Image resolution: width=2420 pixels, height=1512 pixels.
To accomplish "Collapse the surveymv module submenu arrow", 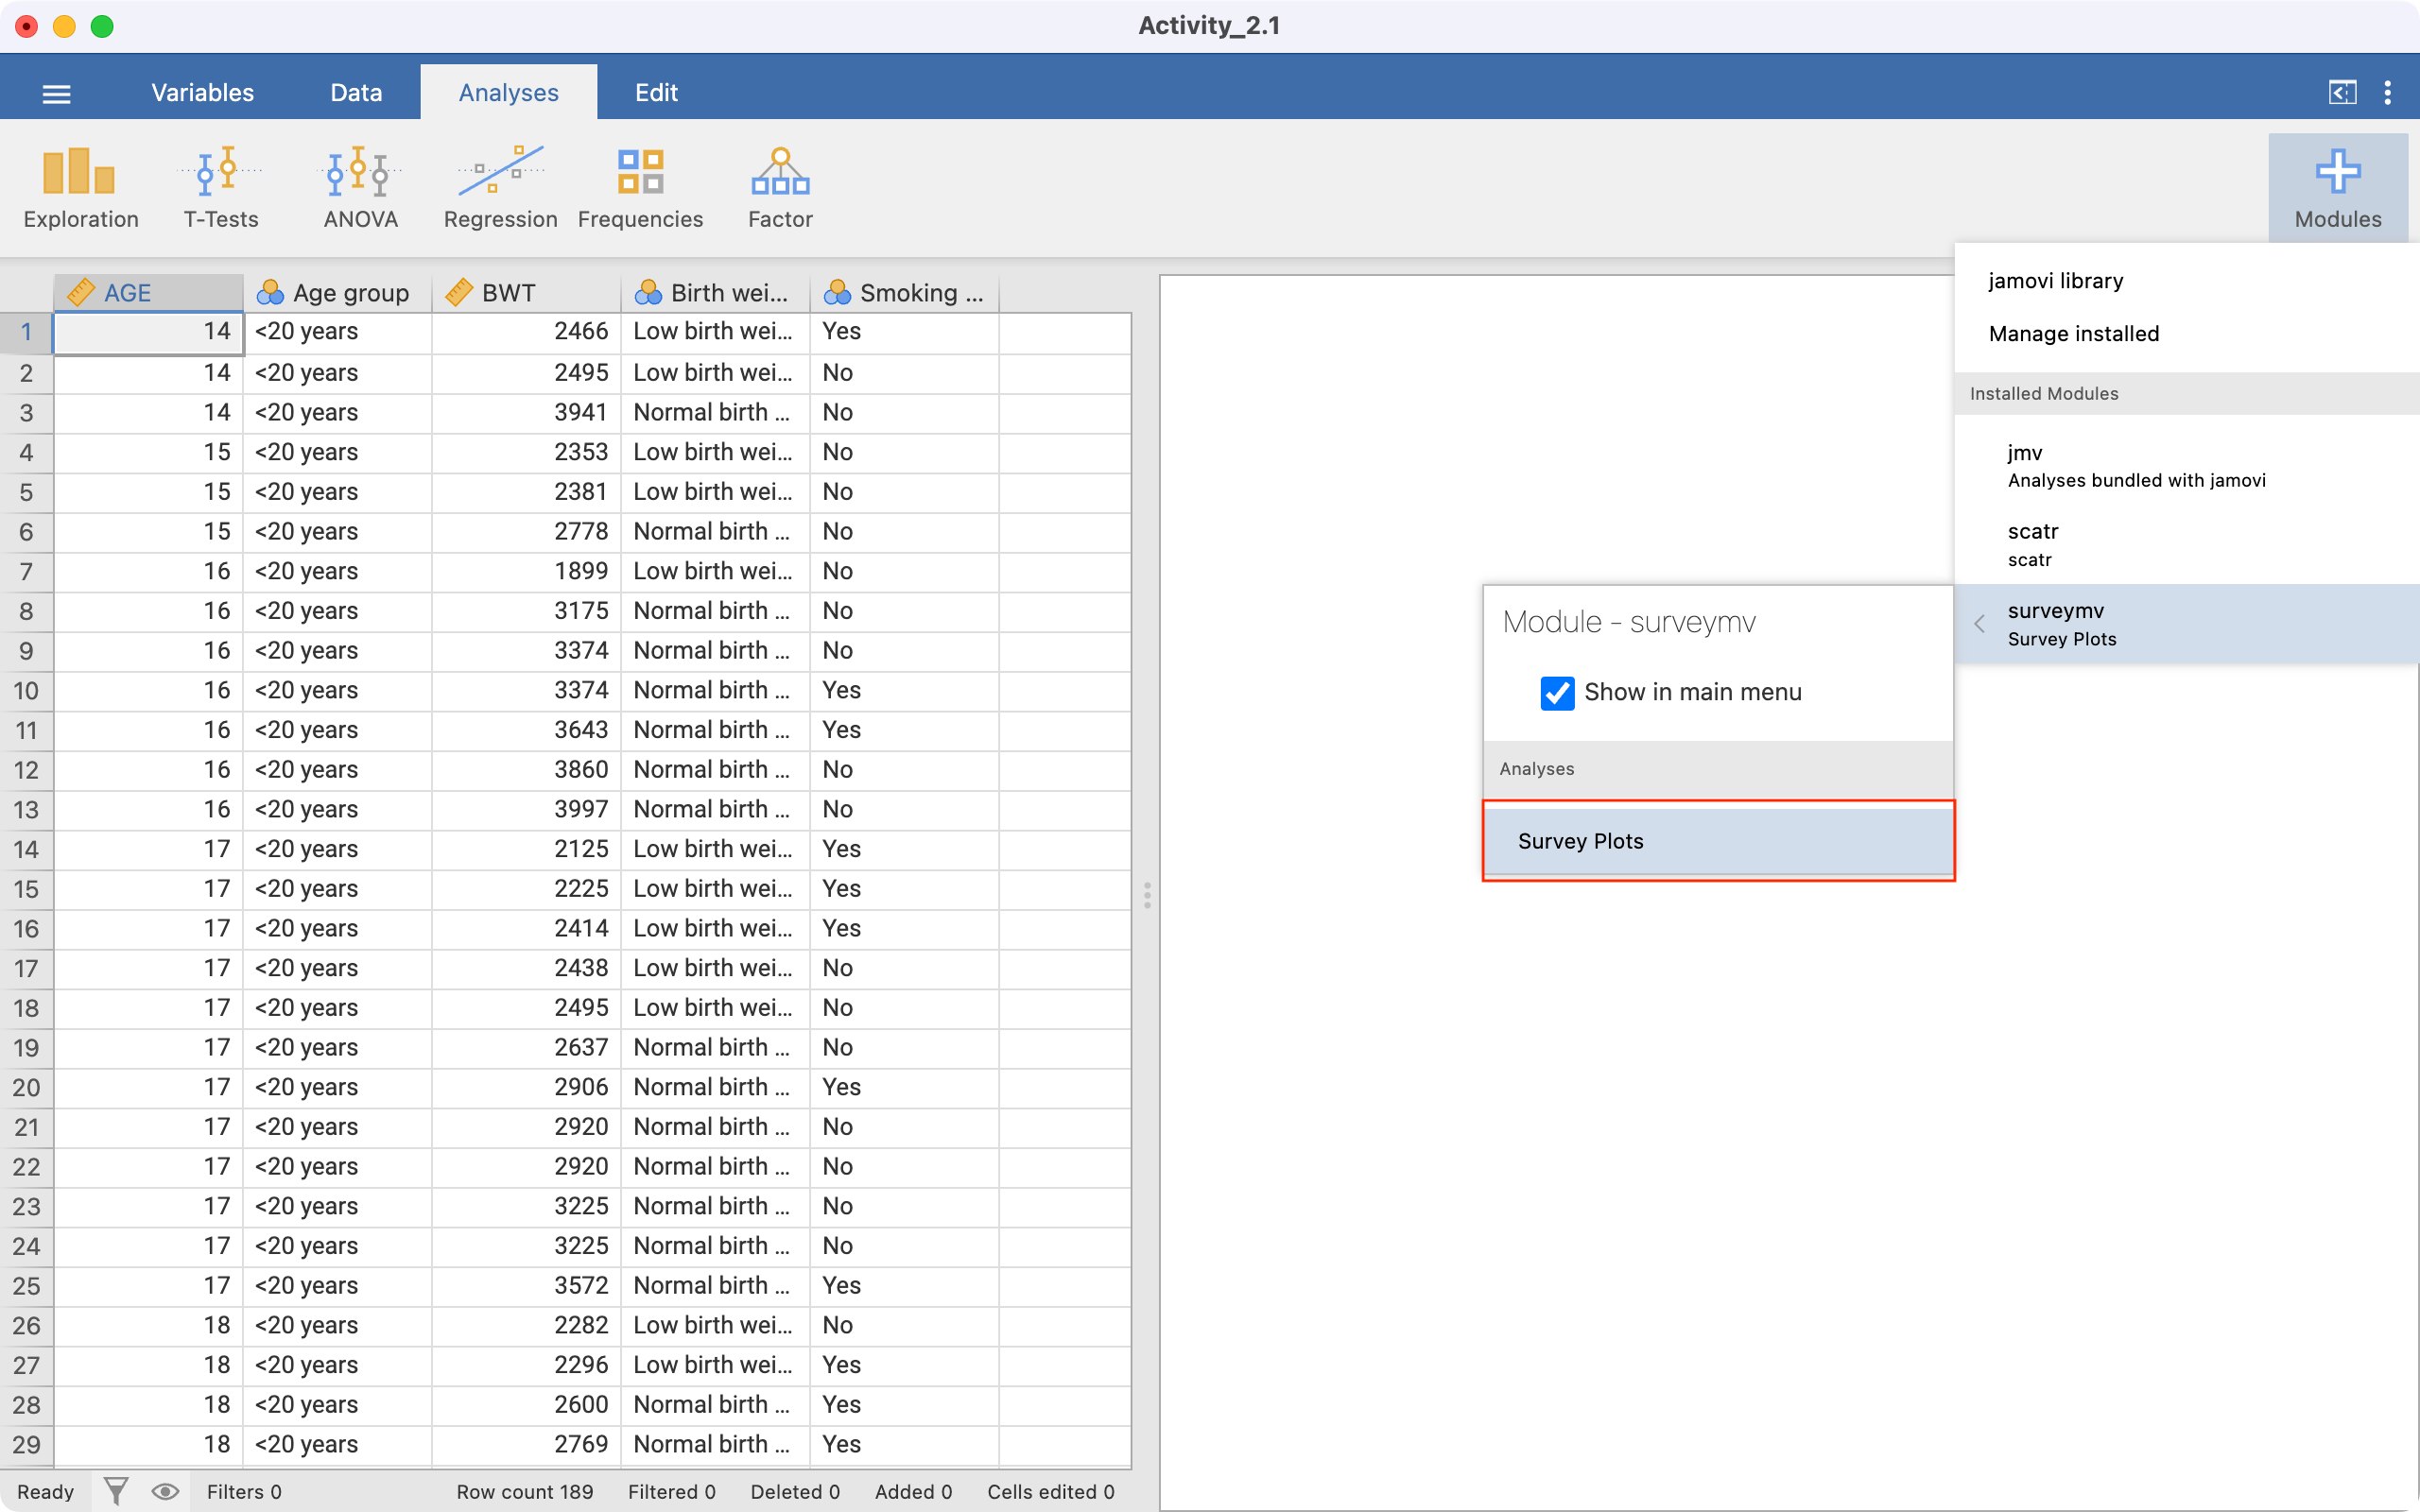I will click(x=1980, y=624).
